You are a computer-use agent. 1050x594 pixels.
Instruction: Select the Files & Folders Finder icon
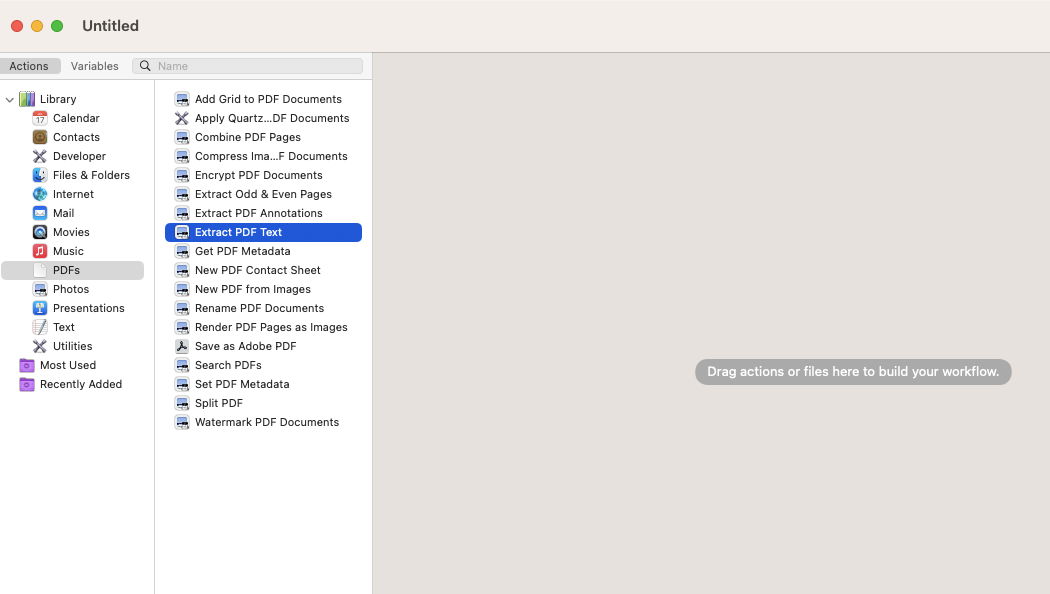40,175
